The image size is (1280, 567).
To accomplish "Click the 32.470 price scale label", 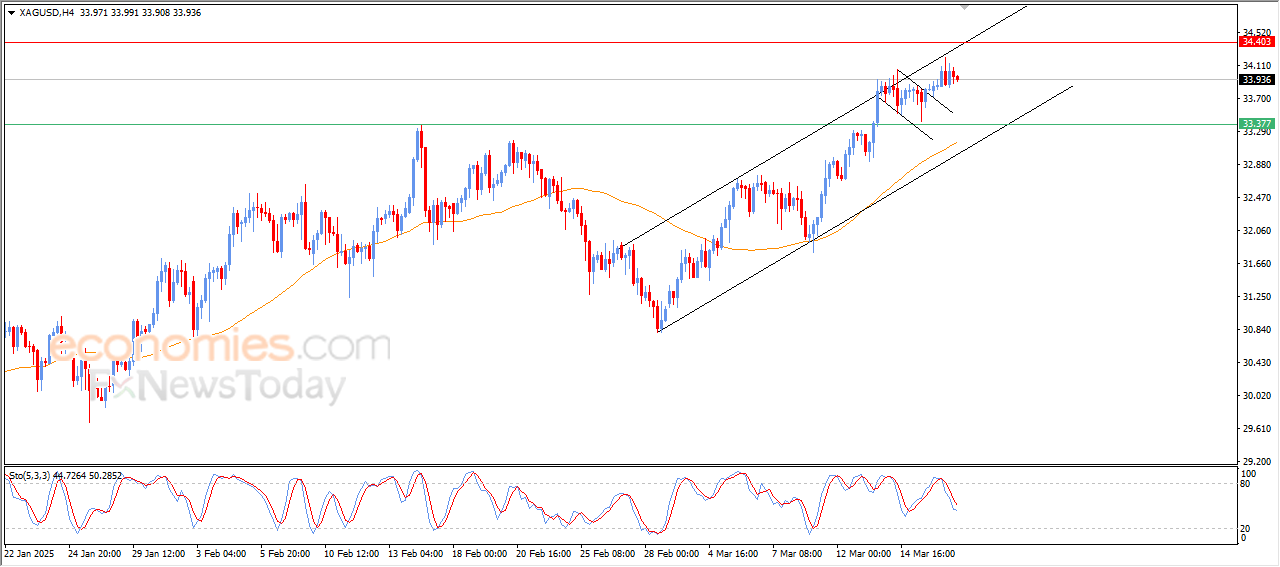I will 1256,198.
